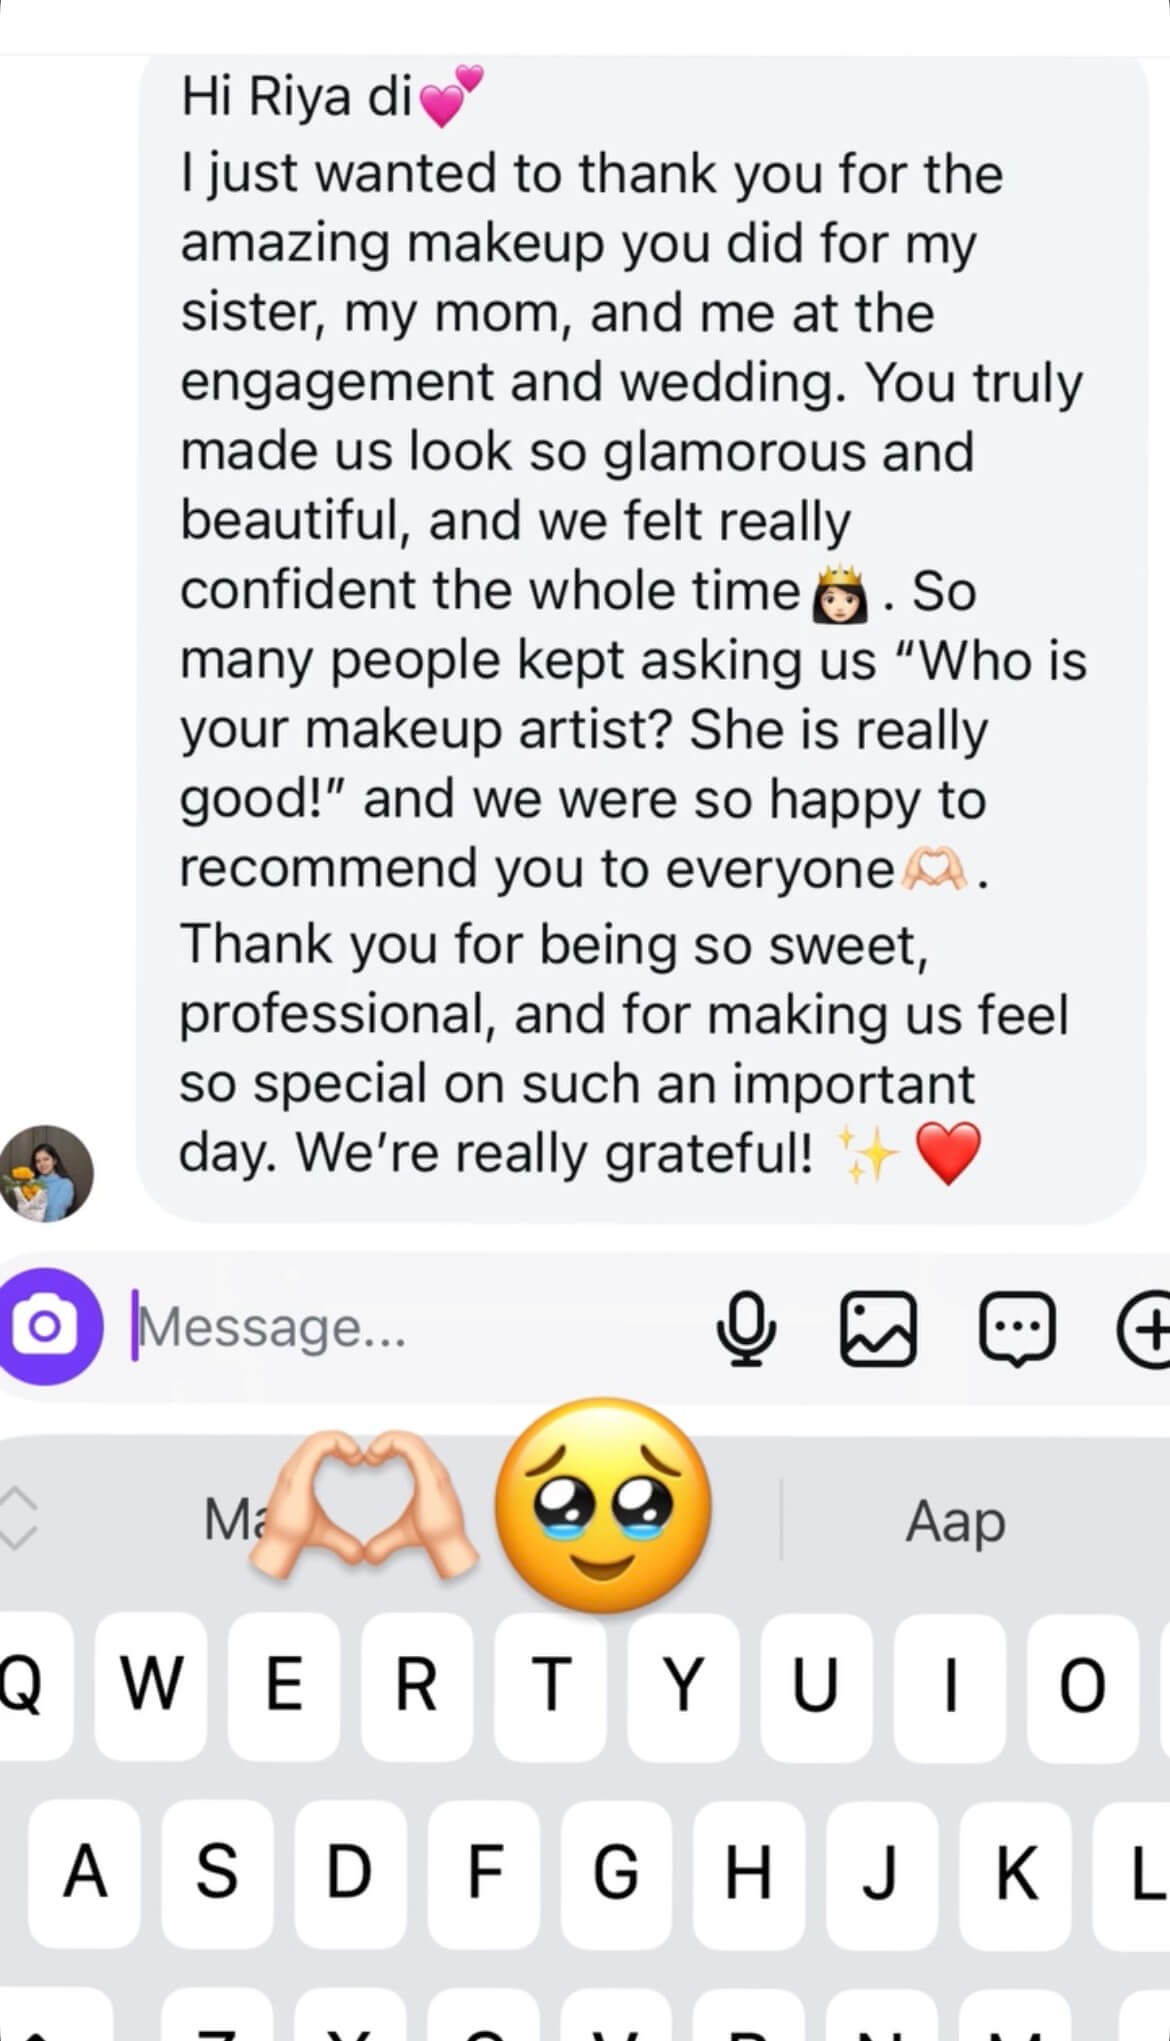Open the camera from the purple button
This screenshot has height=2041, width=1170.
click(47, 1326)
